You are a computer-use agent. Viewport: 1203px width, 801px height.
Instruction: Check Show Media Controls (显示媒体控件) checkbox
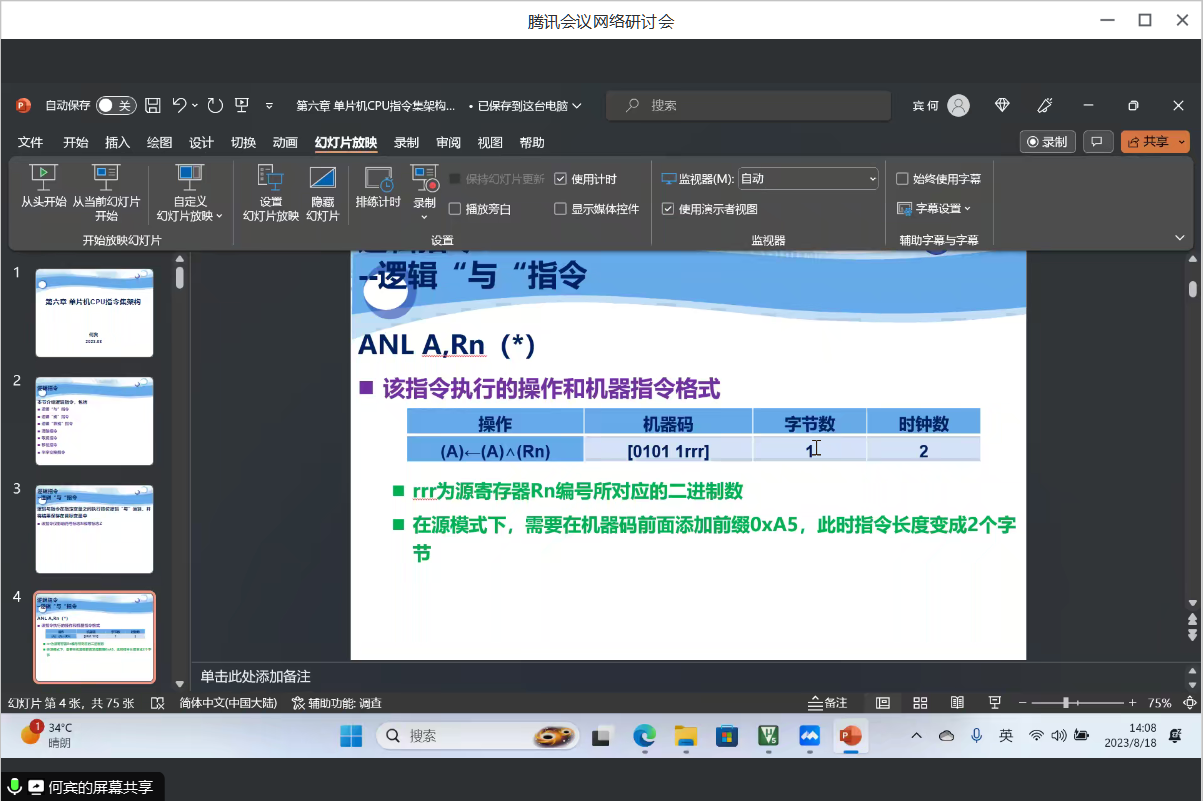coord(560,209)
